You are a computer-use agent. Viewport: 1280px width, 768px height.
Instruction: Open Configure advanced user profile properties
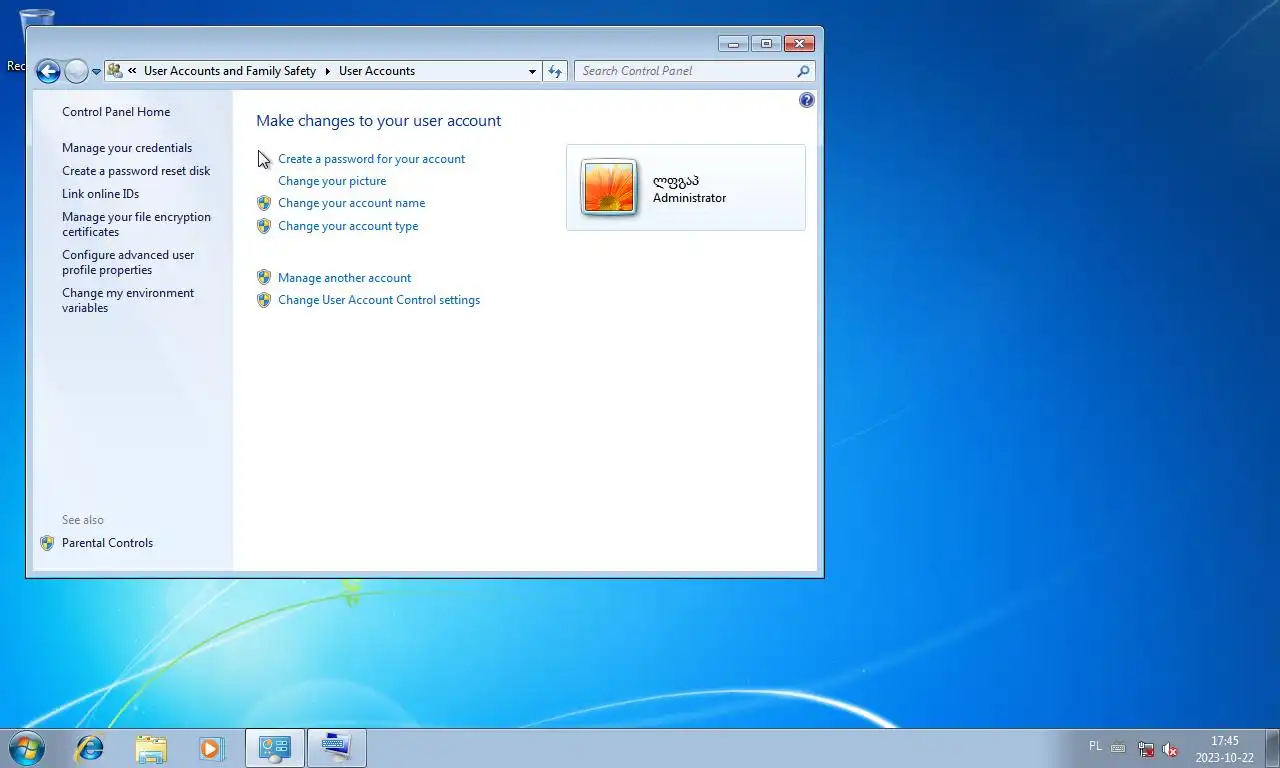pos(128,262)
